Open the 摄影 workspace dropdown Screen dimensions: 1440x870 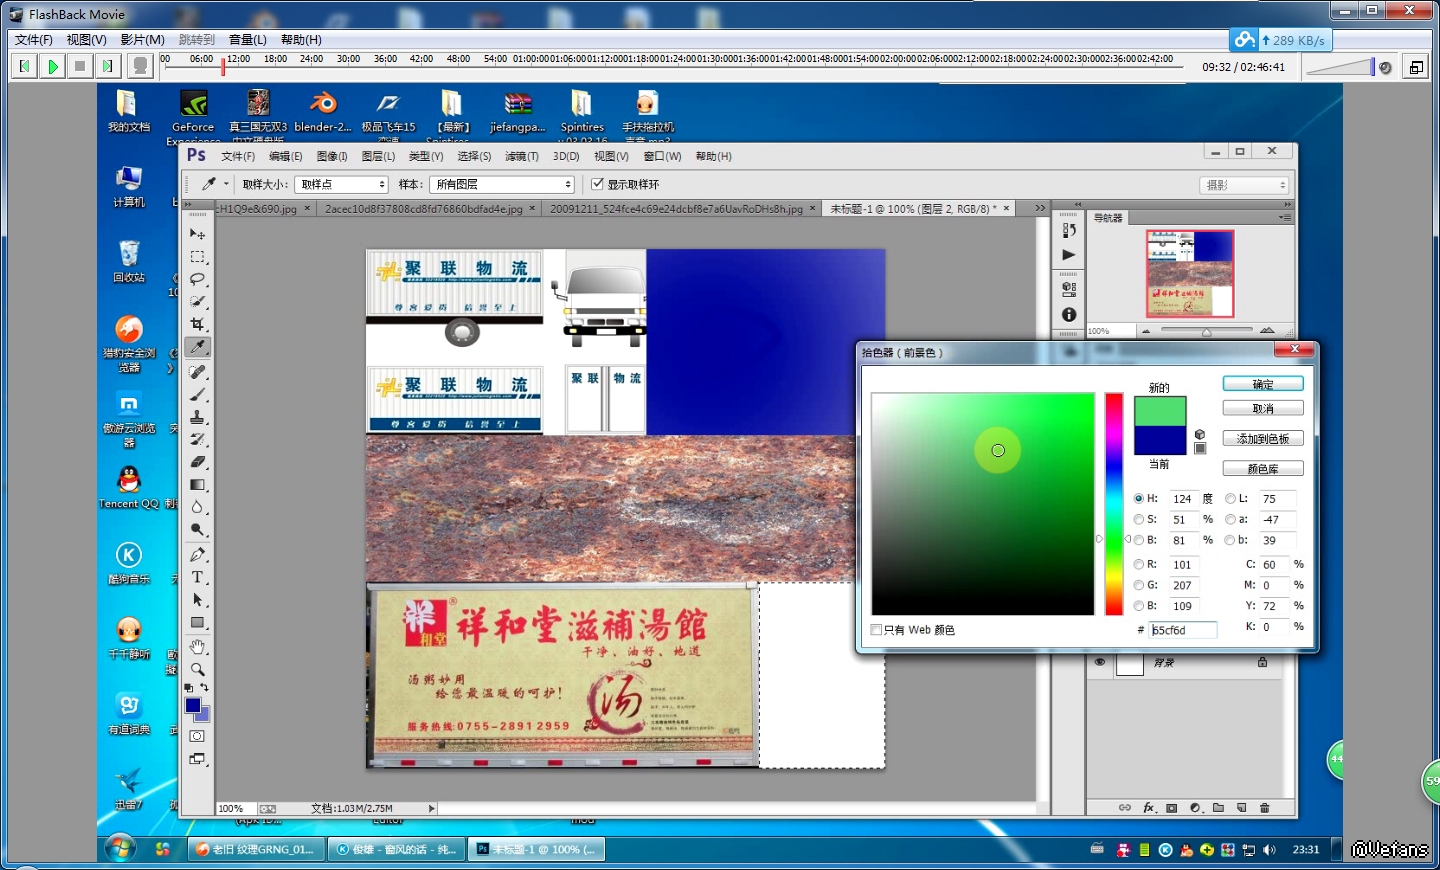point(1245,185)
